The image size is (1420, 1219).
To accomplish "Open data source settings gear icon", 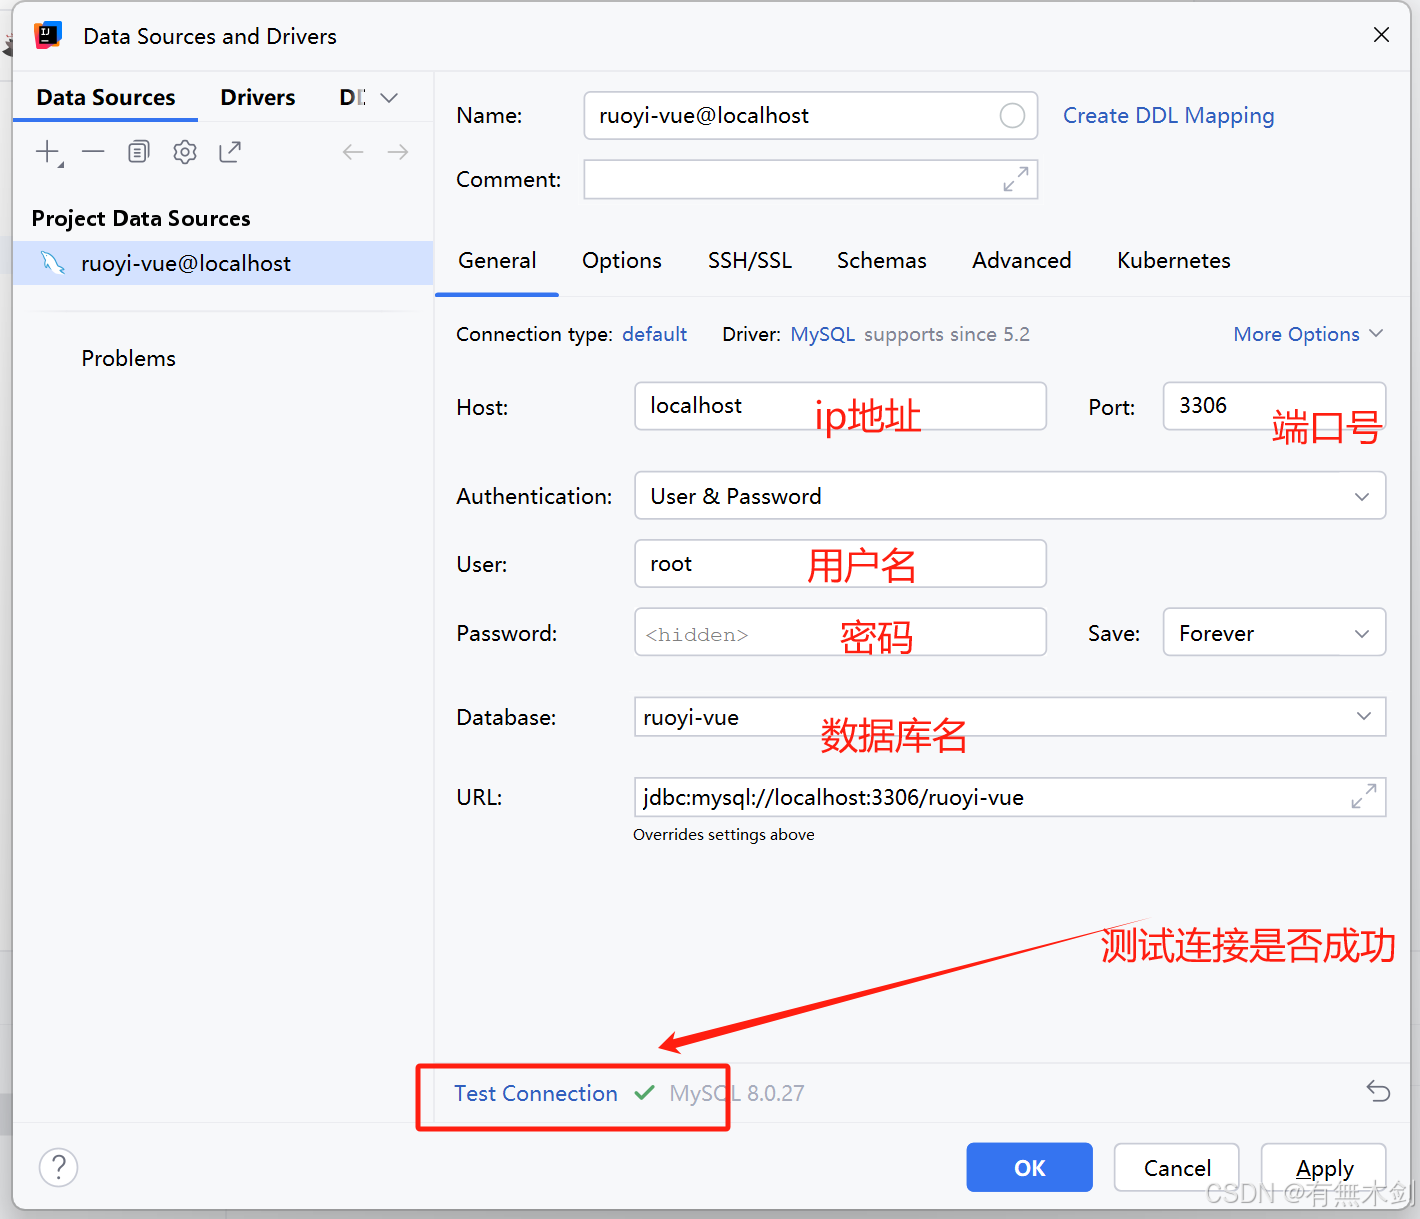I will [185, 152].
